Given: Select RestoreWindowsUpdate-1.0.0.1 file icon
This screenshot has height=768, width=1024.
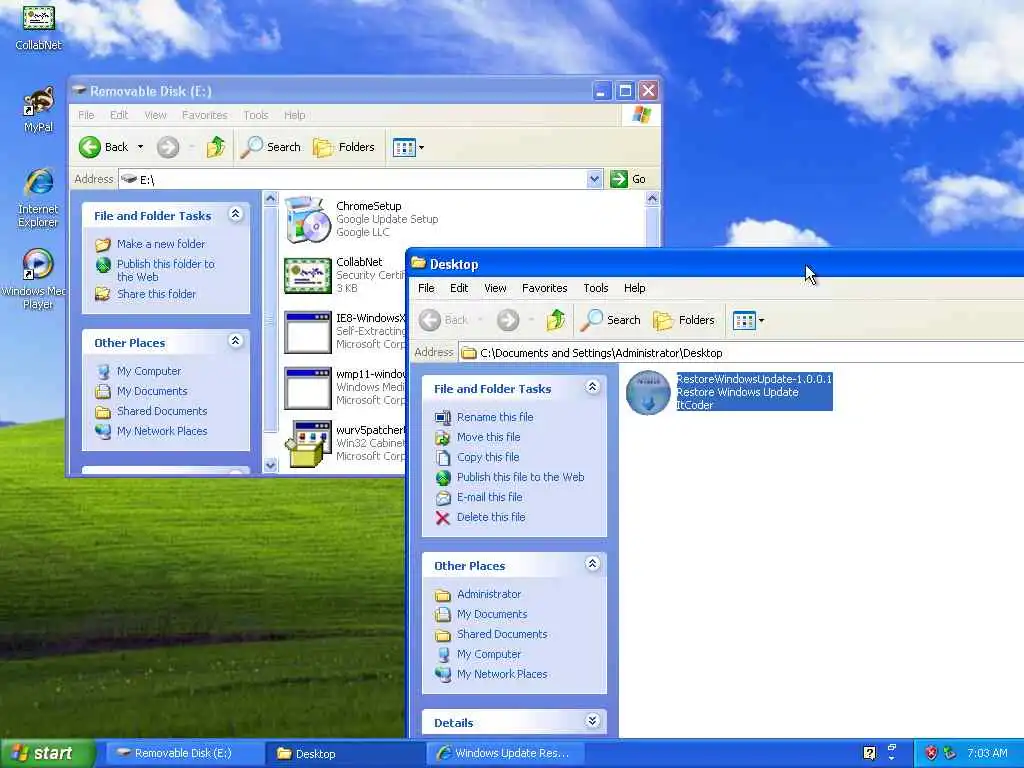Looking at the screenshot, I should [648, 392].
